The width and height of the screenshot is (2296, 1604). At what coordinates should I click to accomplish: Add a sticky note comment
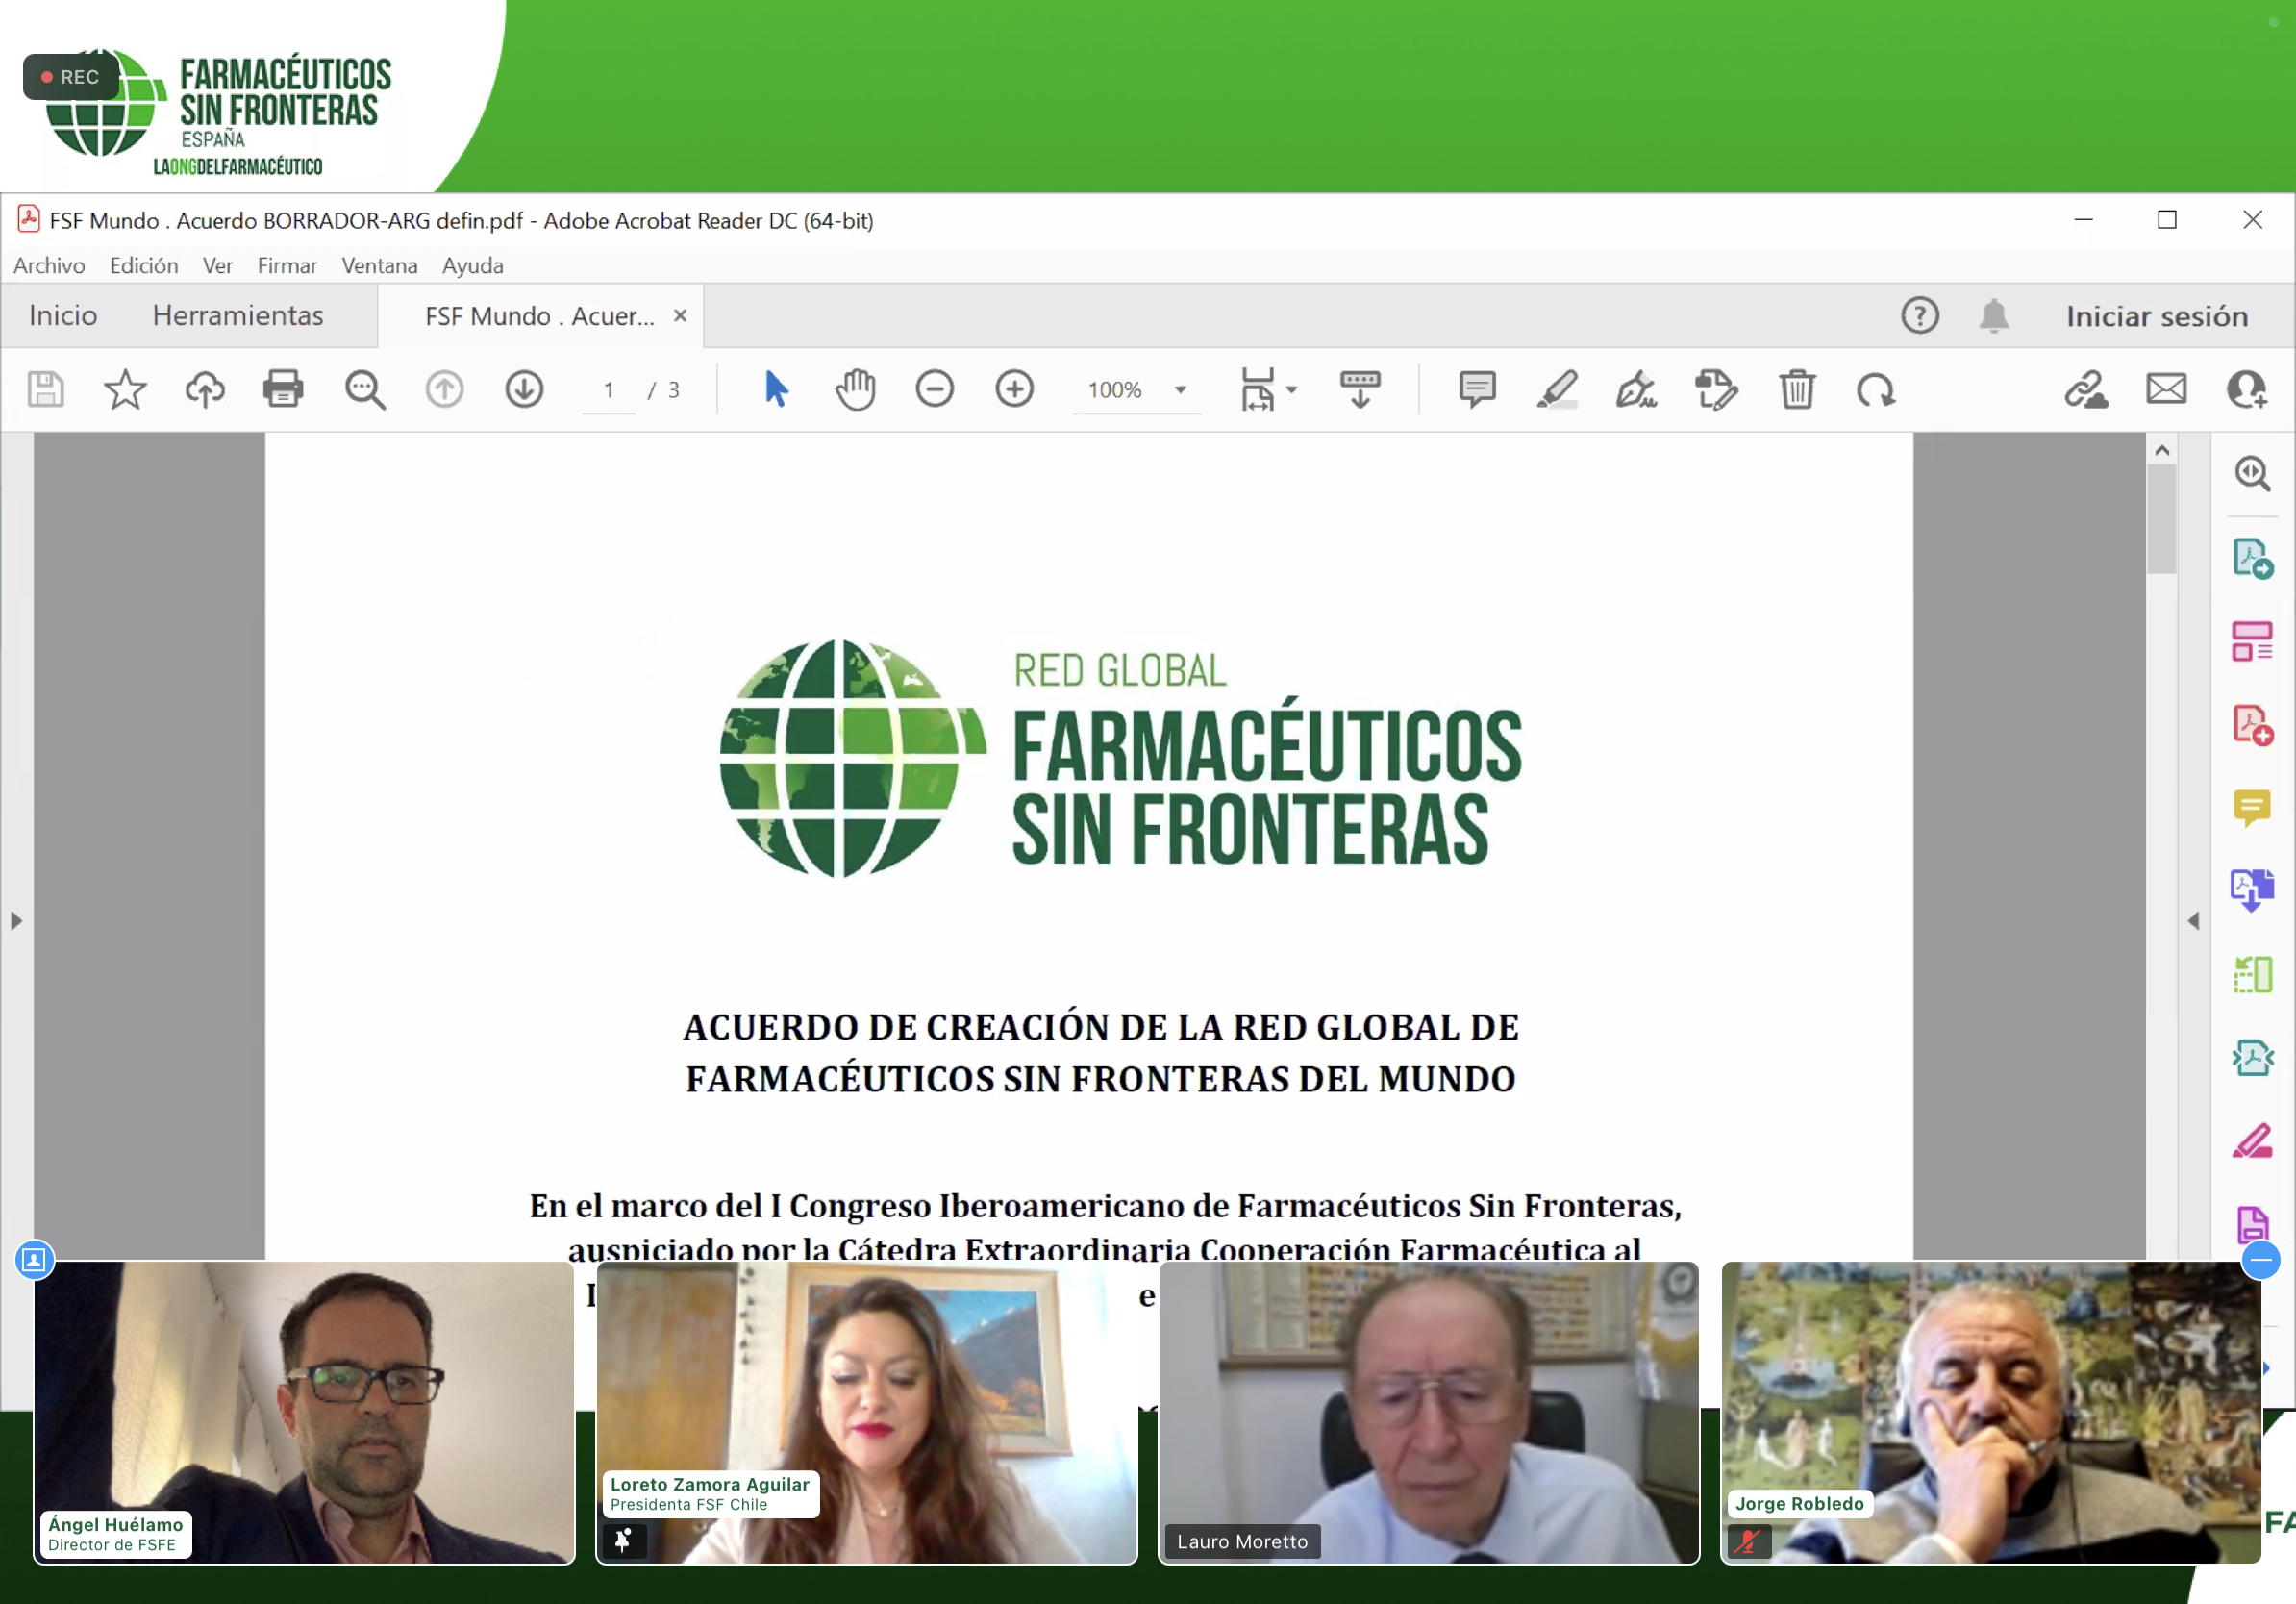click(1477, 389)
